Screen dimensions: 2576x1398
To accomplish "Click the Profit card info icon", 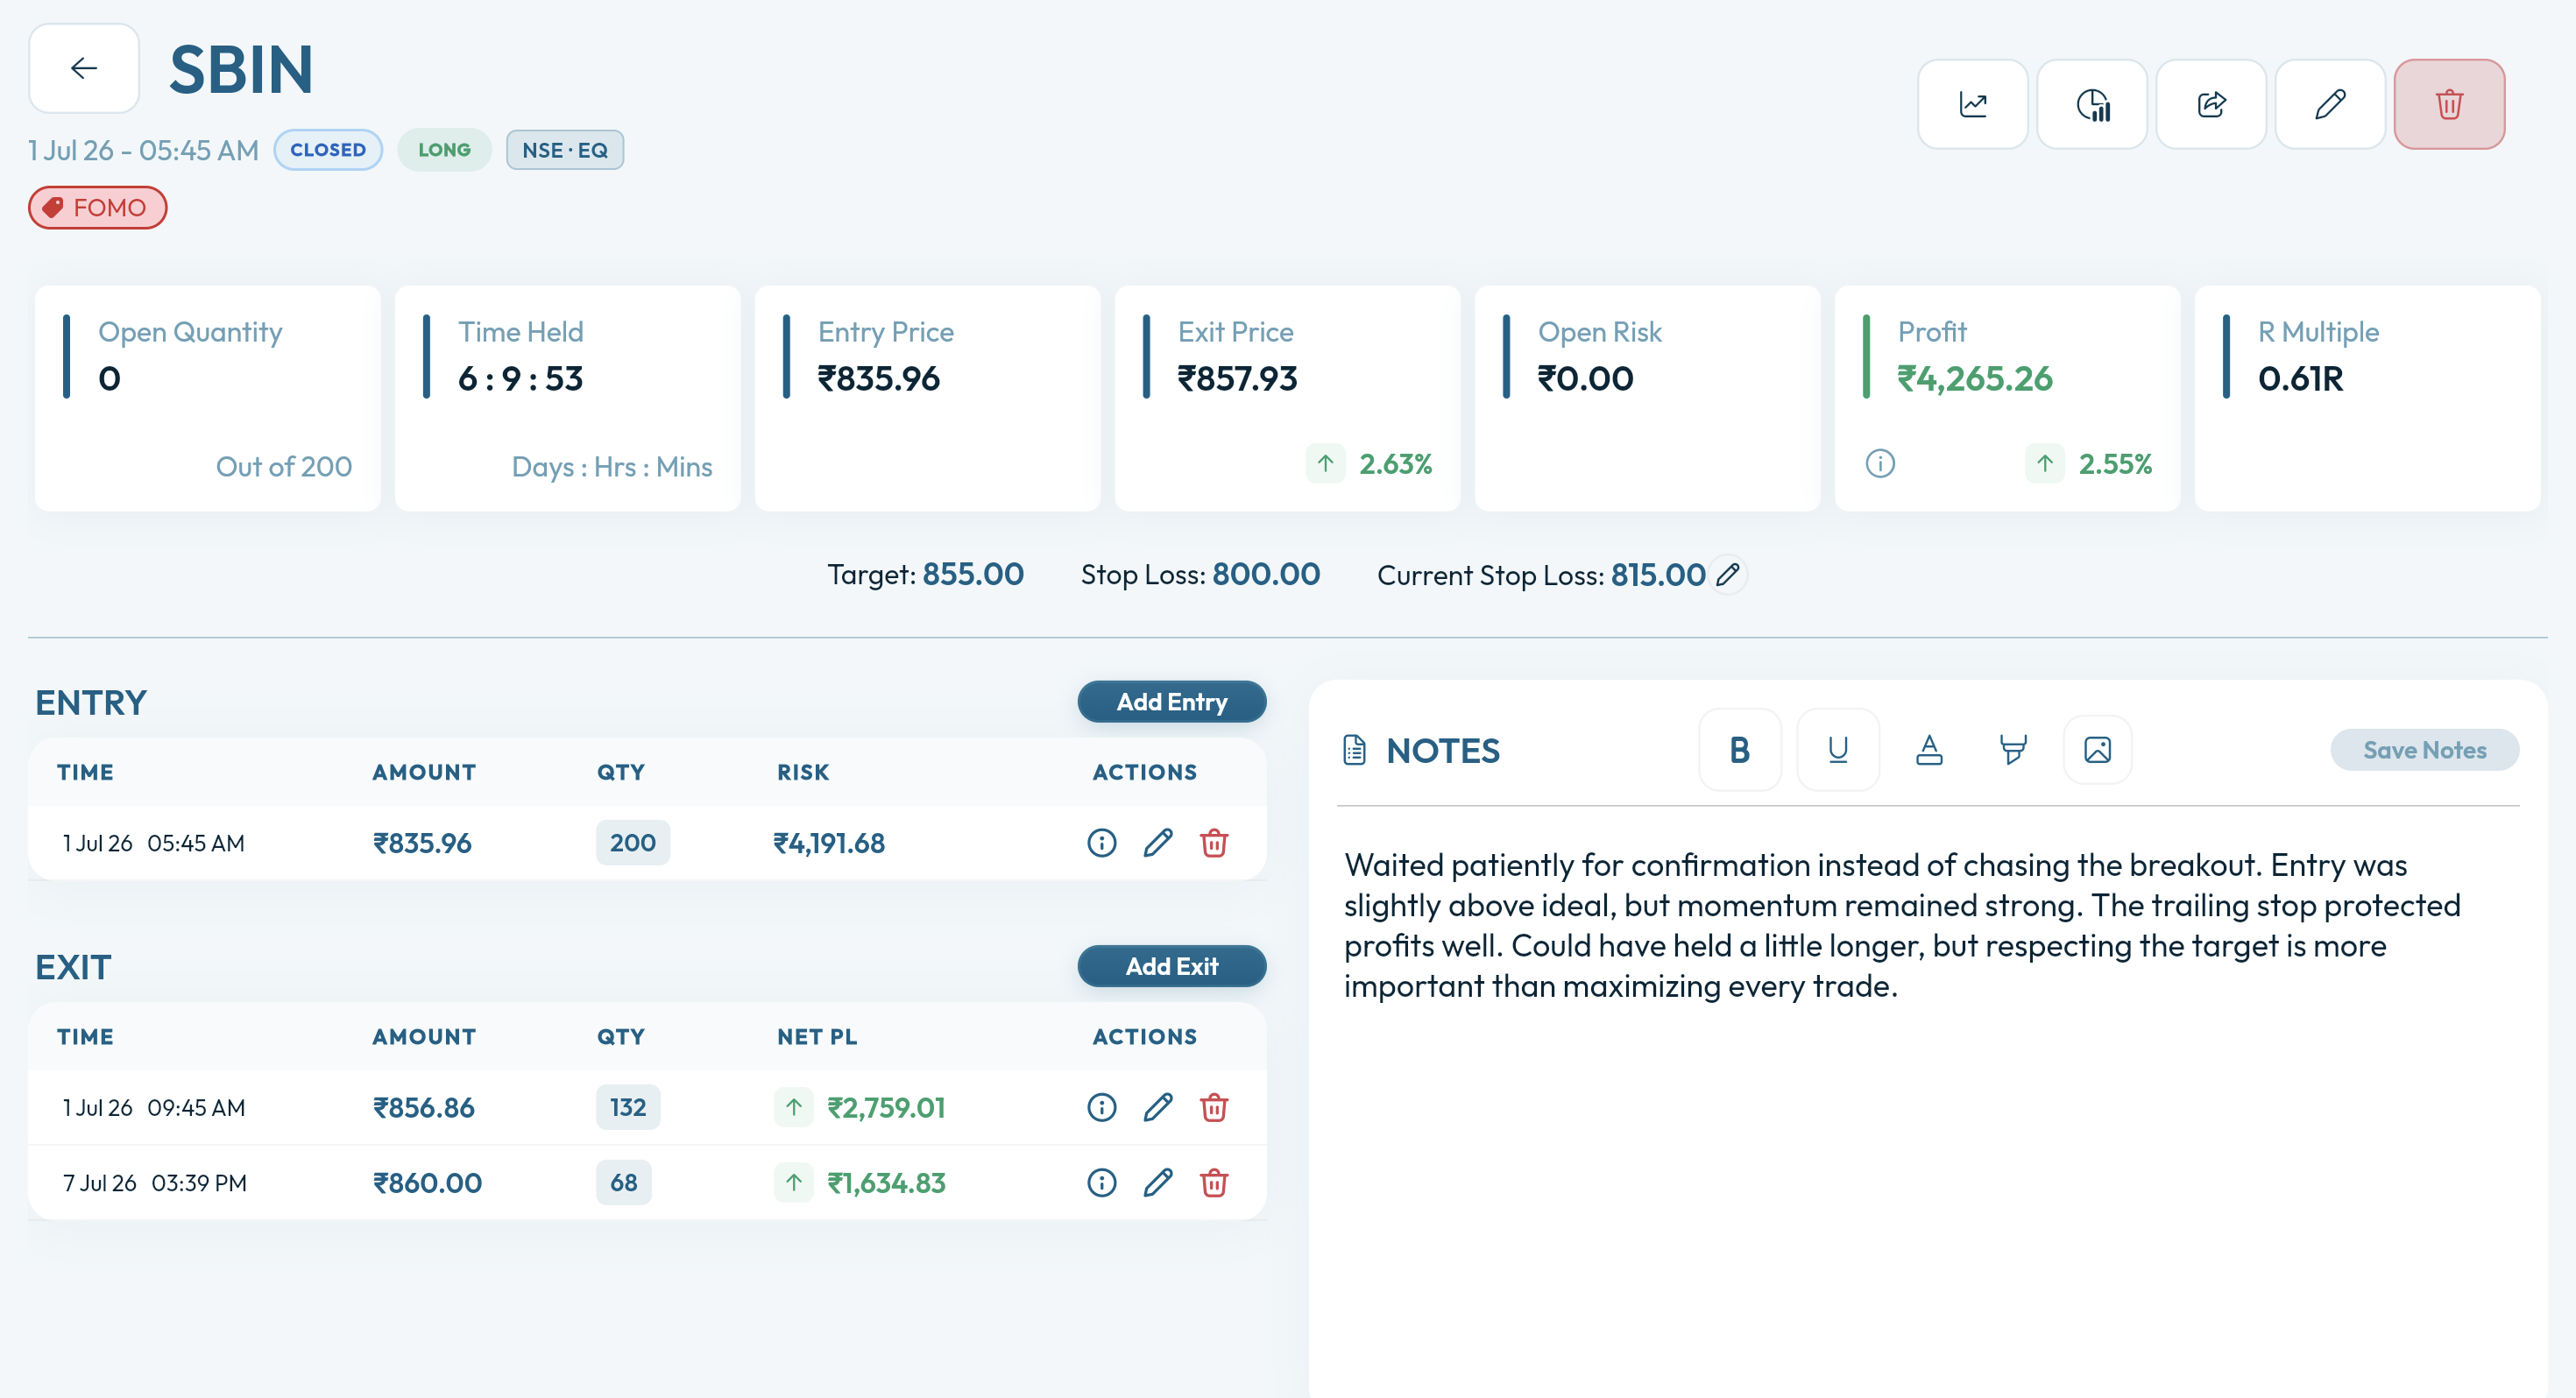I will 1880,464.
